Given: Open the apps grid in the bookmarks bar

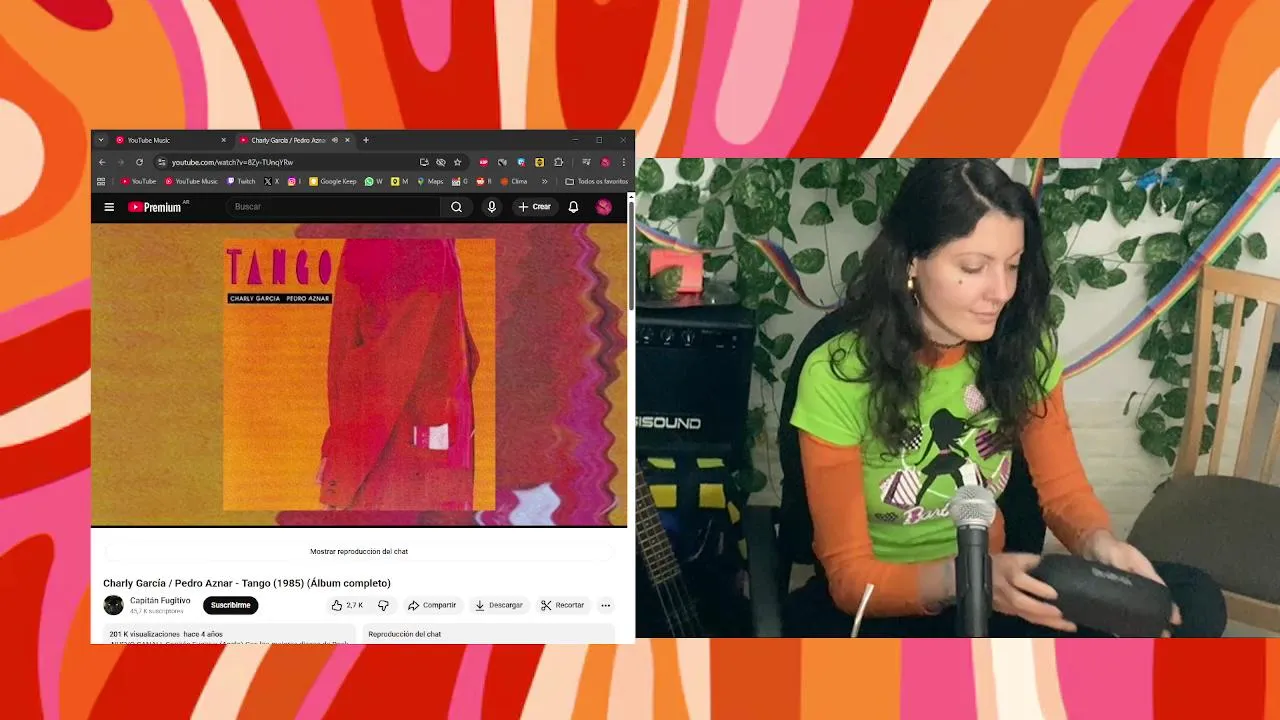Looking at the screenshot, I should pyautogui.click(x=101, y=181).
